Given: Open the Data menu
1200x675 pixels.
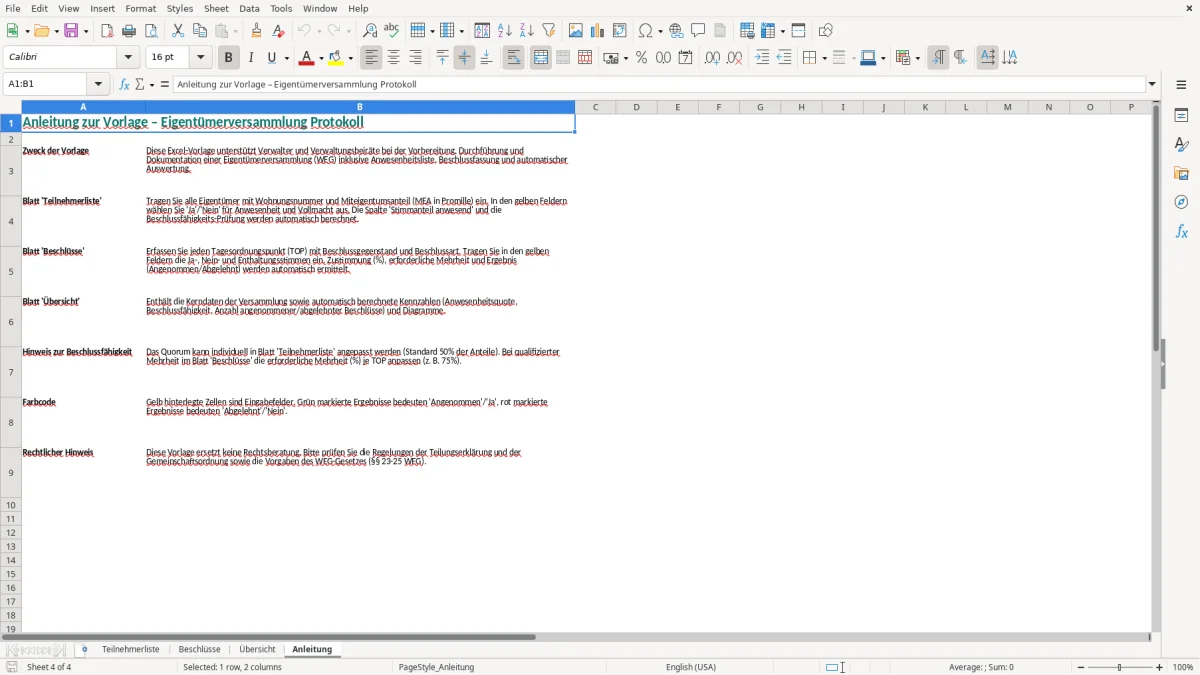Looking at the screenshot, I should [249, 8].
